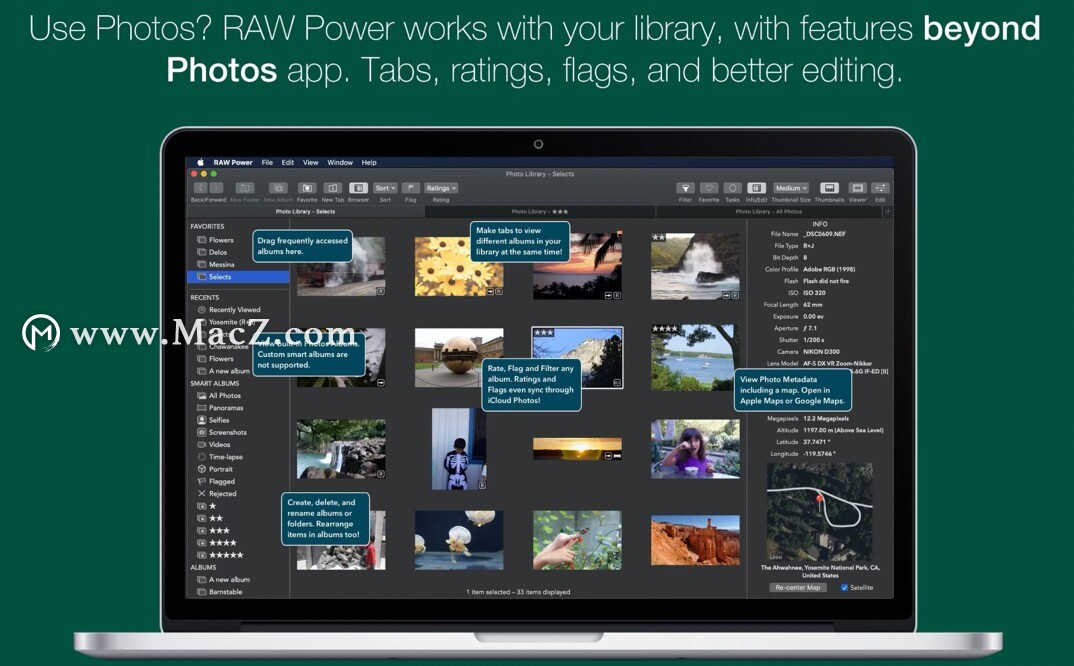The height and width of the screenshot is (666, 1074).
Task: Toggle the Info/Edit panel icon
Action: click(x=756, y=188)
